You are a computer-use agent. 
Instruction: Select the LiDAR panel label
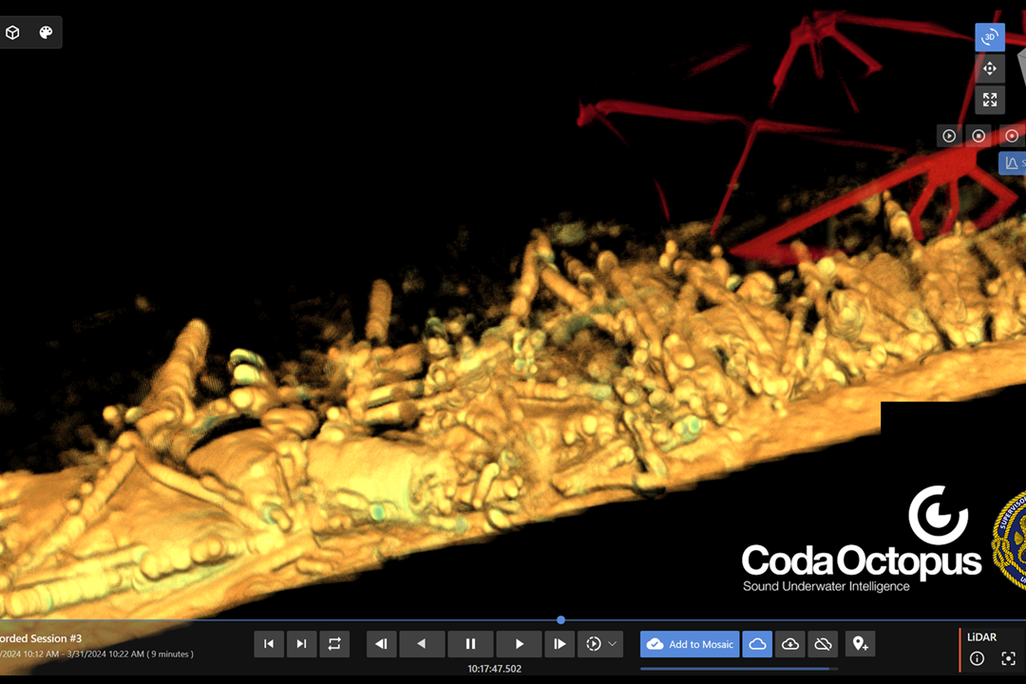point(981,636)
